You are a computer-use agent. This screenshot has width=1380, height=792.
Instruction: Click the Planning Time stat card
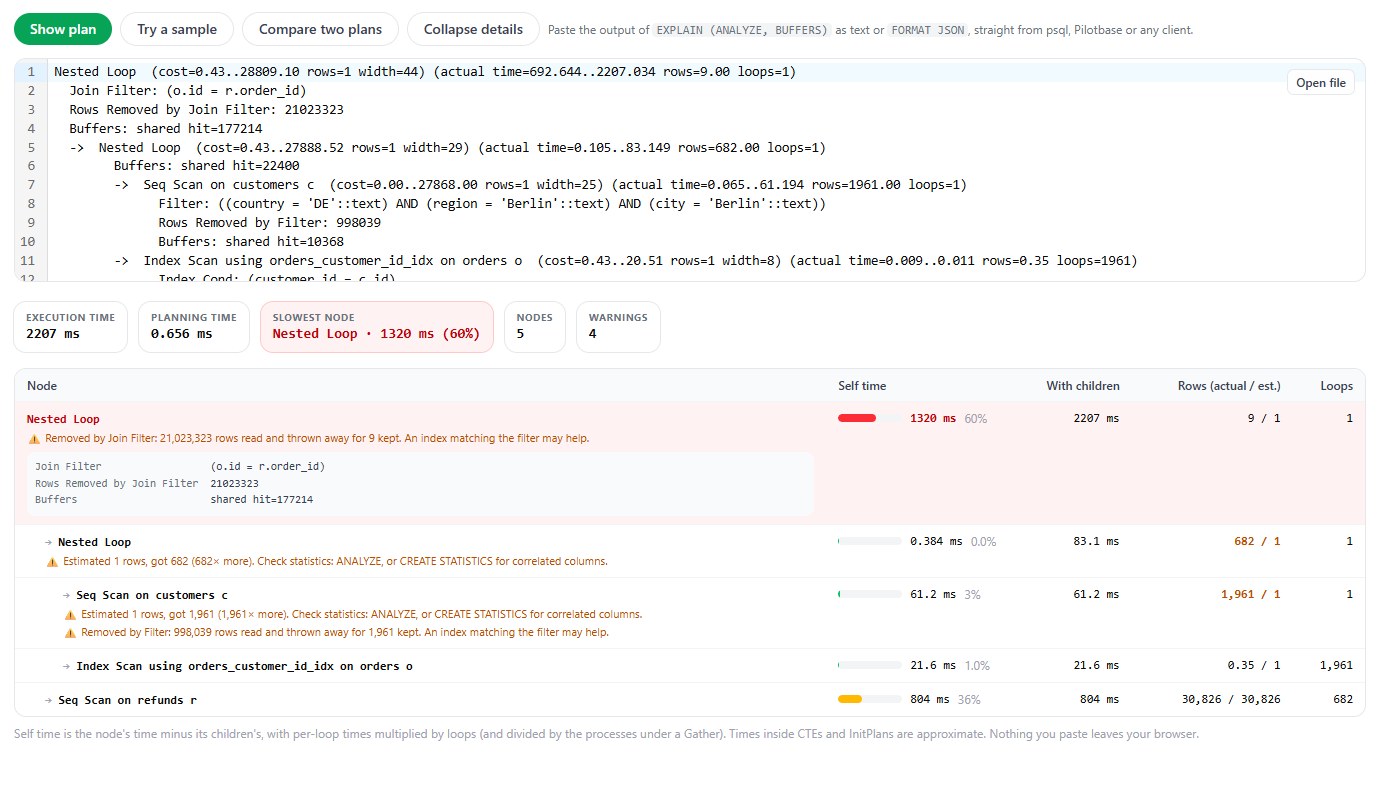tap(194, 327)
